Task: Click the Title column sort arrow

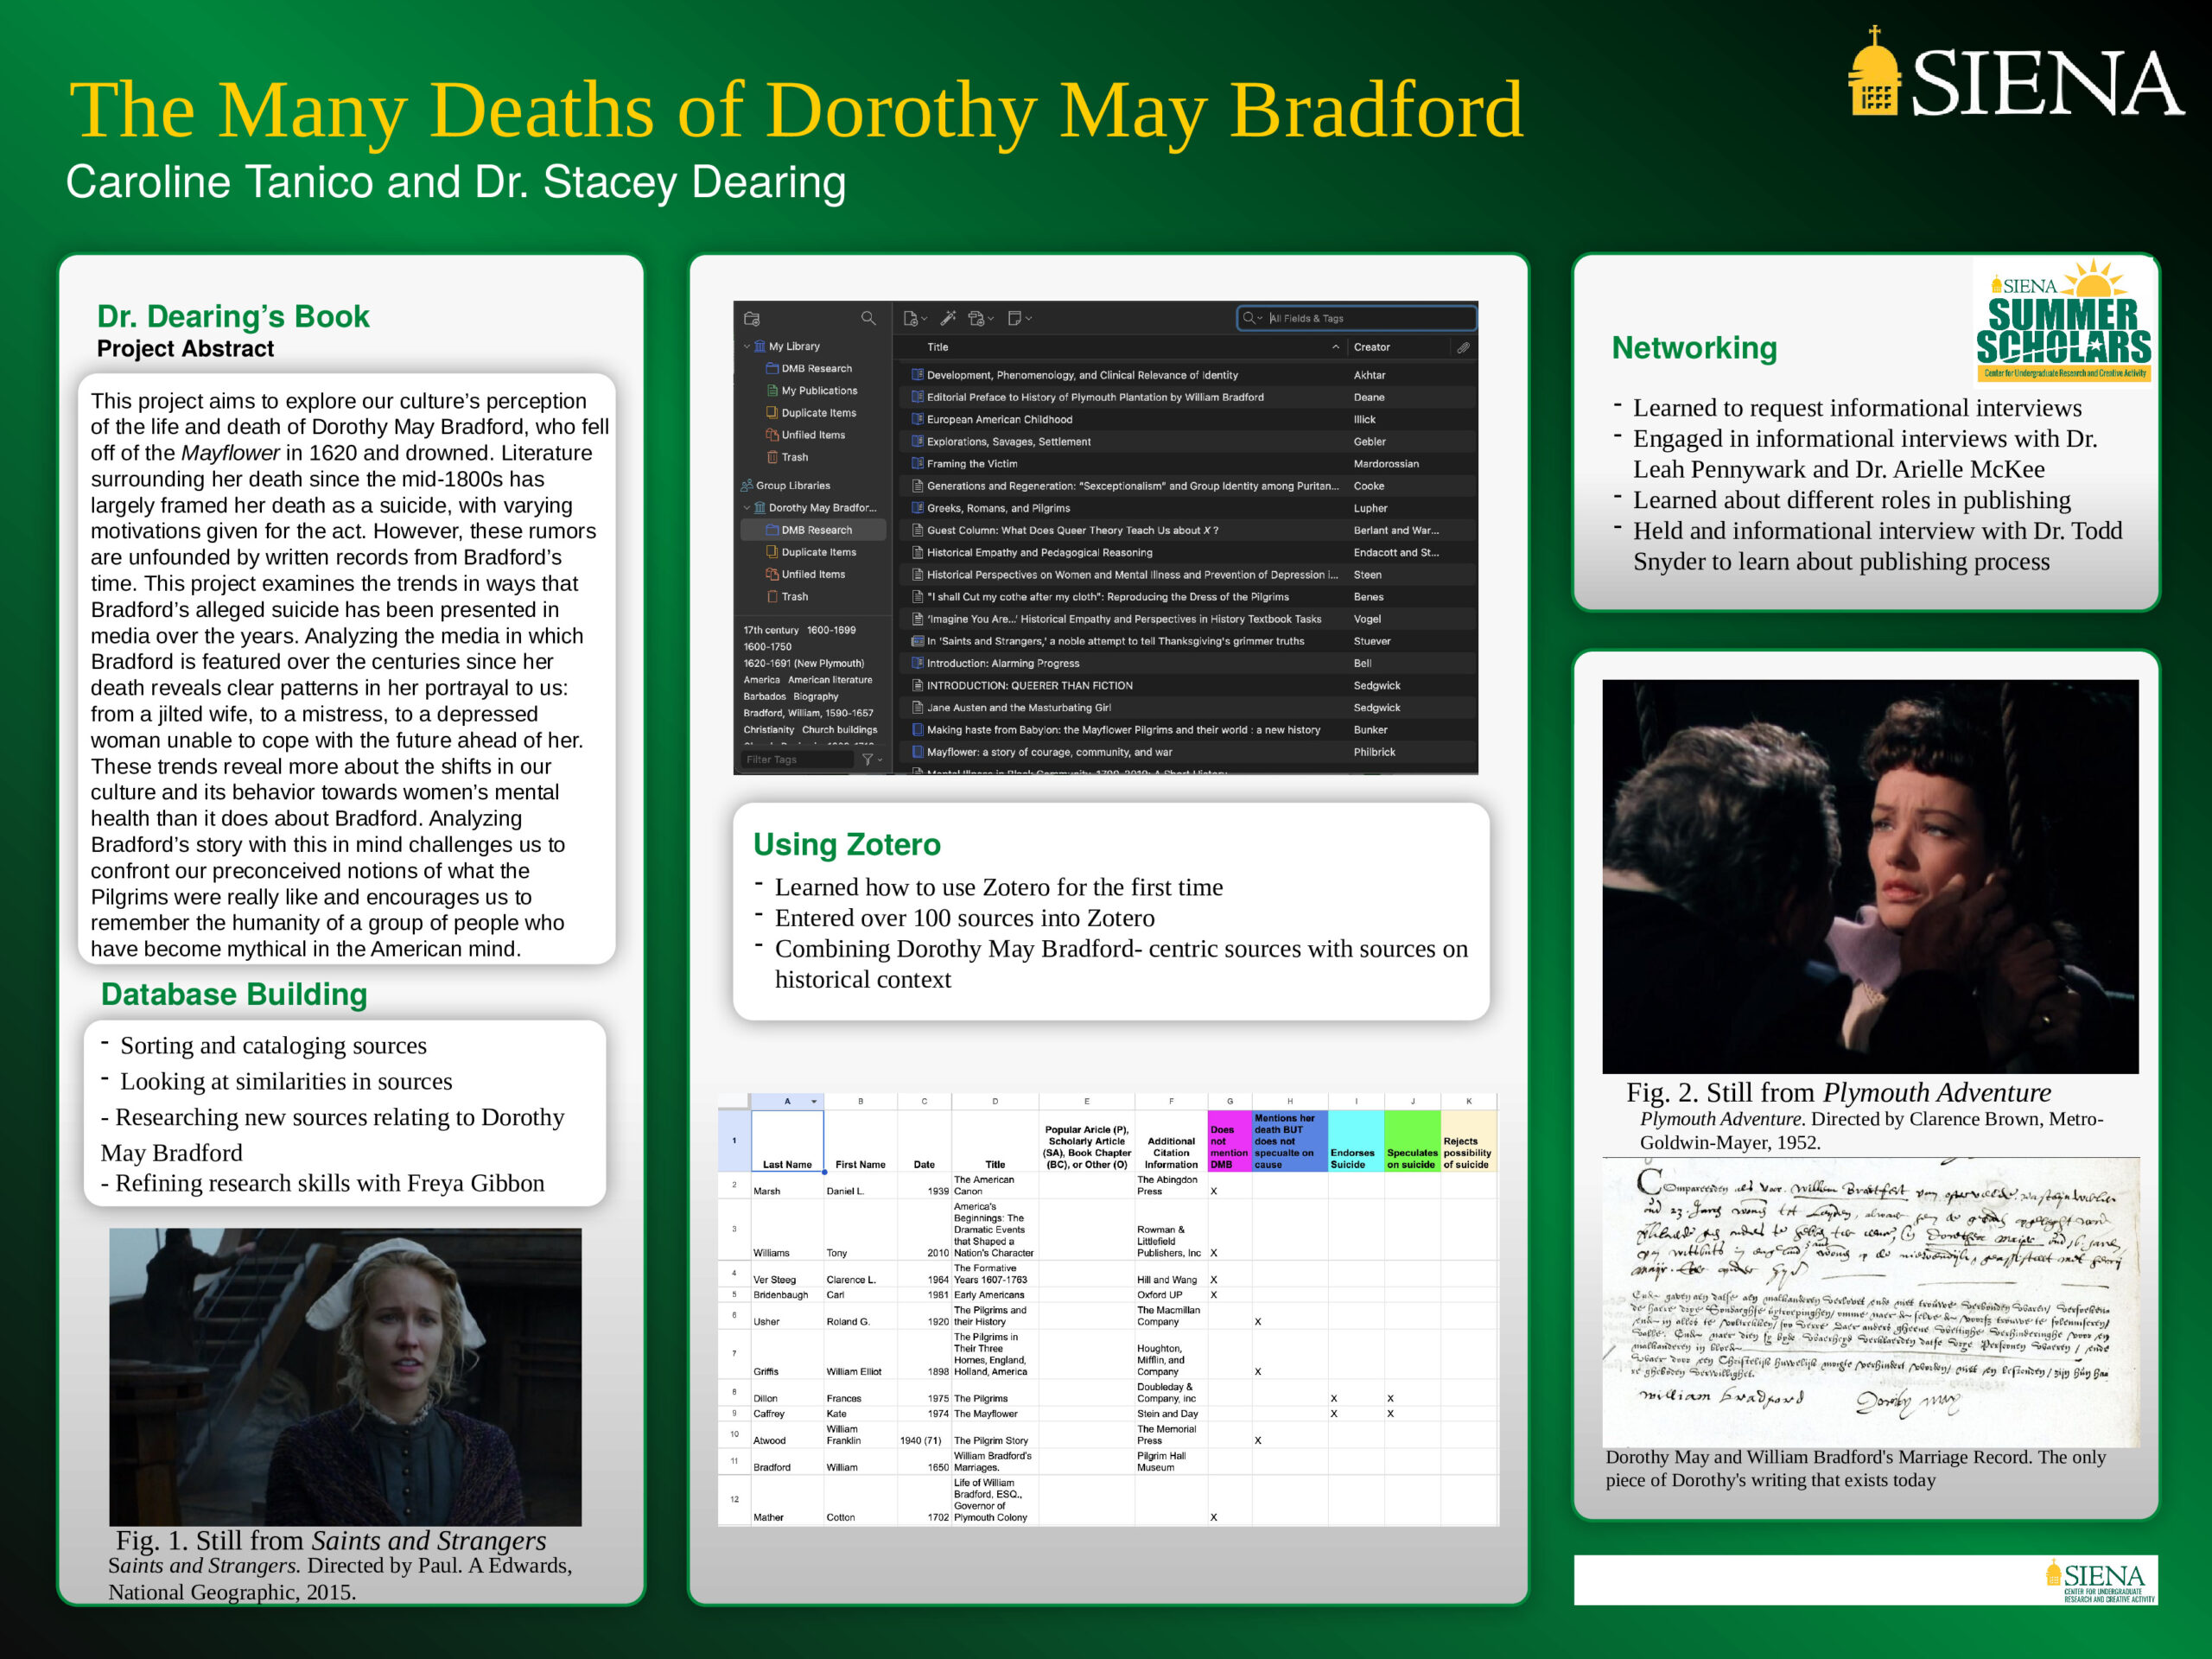Action: pyautogui.click(x=1335, y=347)
